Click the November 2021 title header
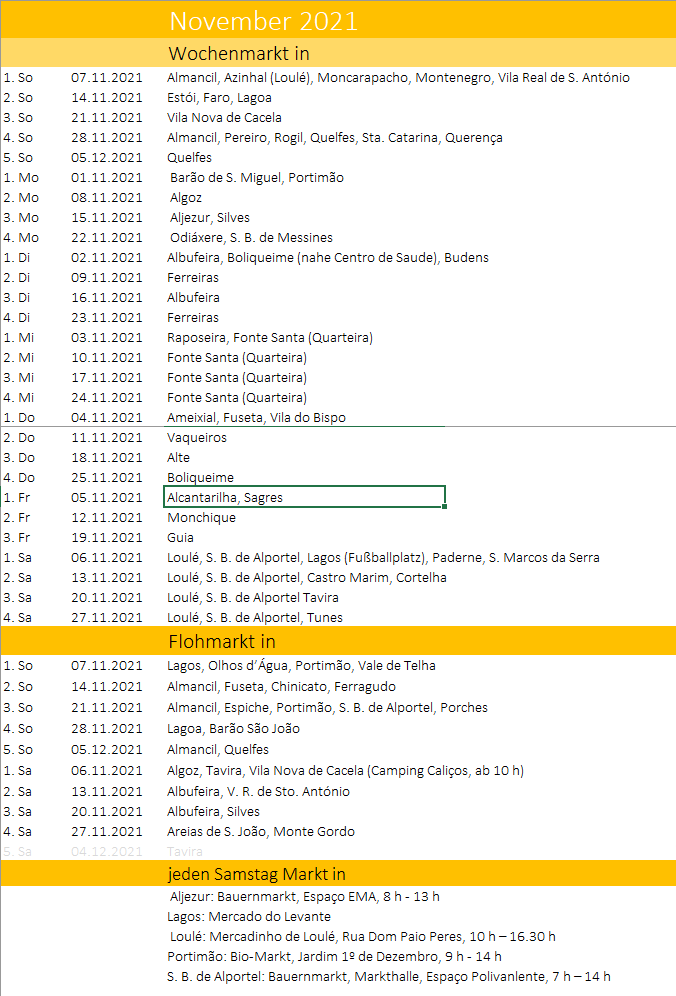 pos(263,21)
